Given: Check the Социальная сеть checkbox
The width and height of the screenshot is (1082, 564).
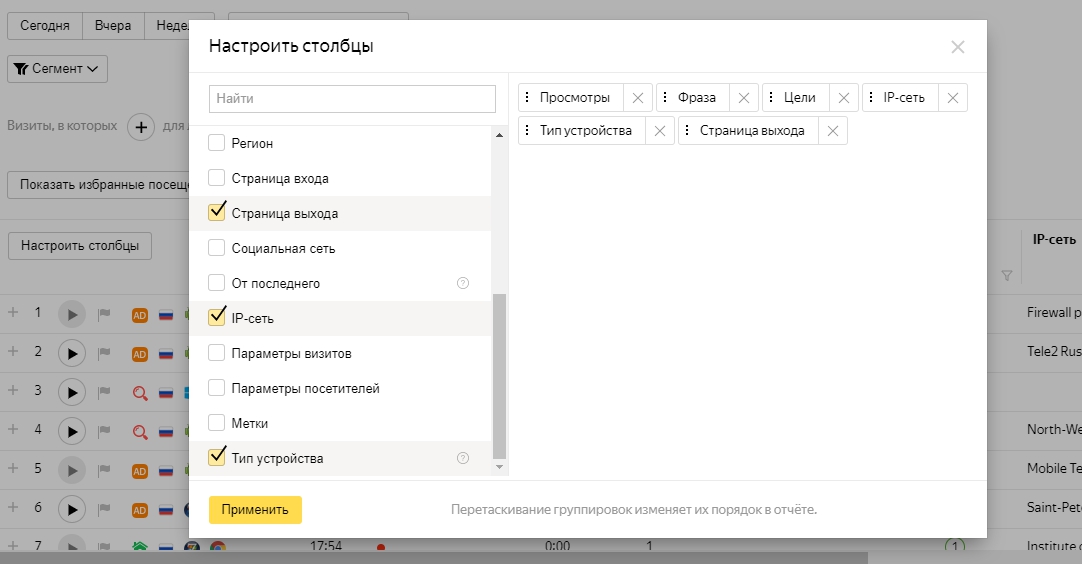Looking at the screenshot, I should (216, 248).
